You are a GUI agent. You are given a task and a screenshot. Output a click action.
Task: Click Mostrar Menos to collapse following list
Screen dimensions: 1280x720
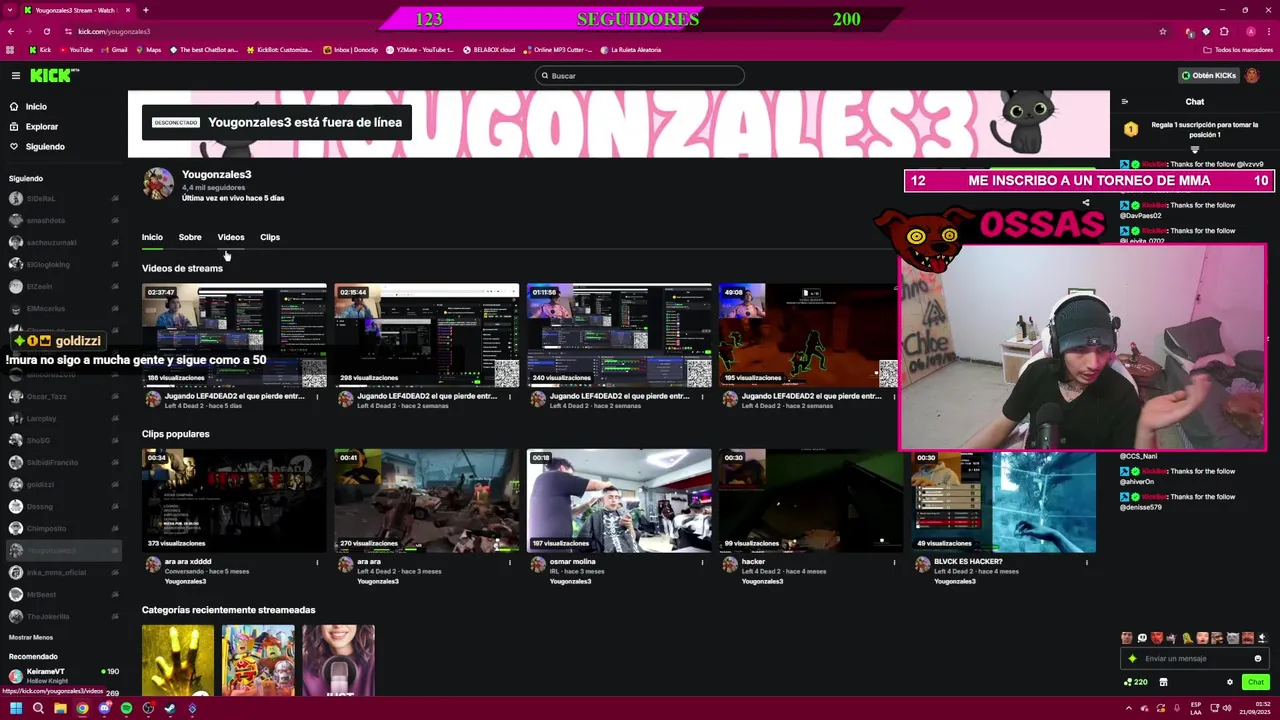(x=31, y=638)
